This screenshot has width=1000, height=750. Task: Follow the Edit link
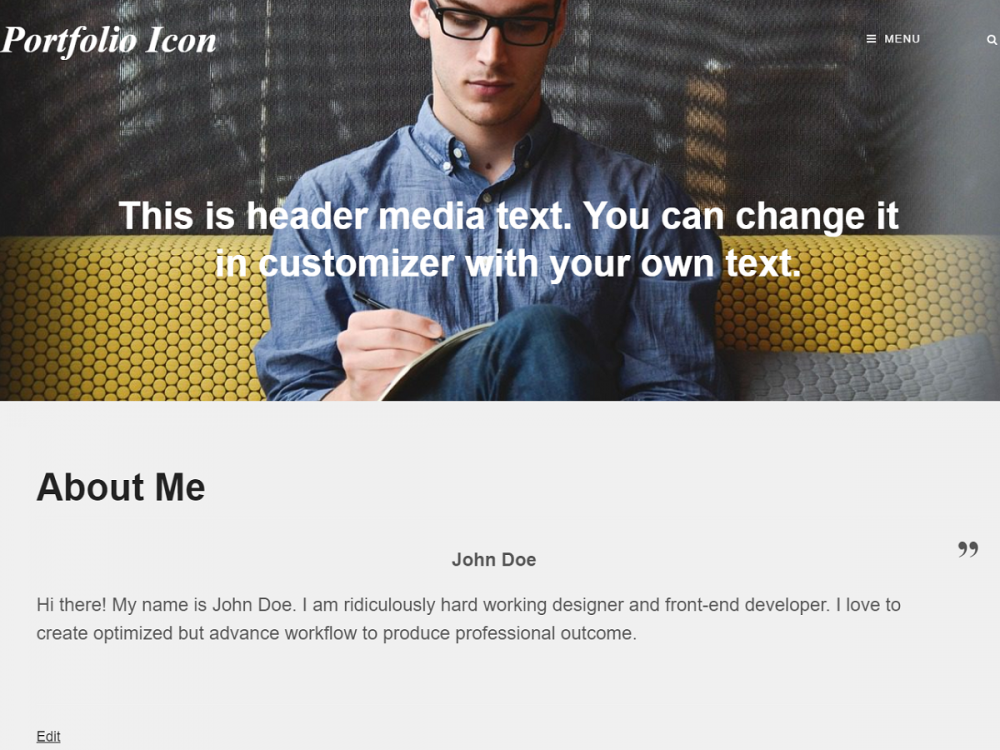48,737
